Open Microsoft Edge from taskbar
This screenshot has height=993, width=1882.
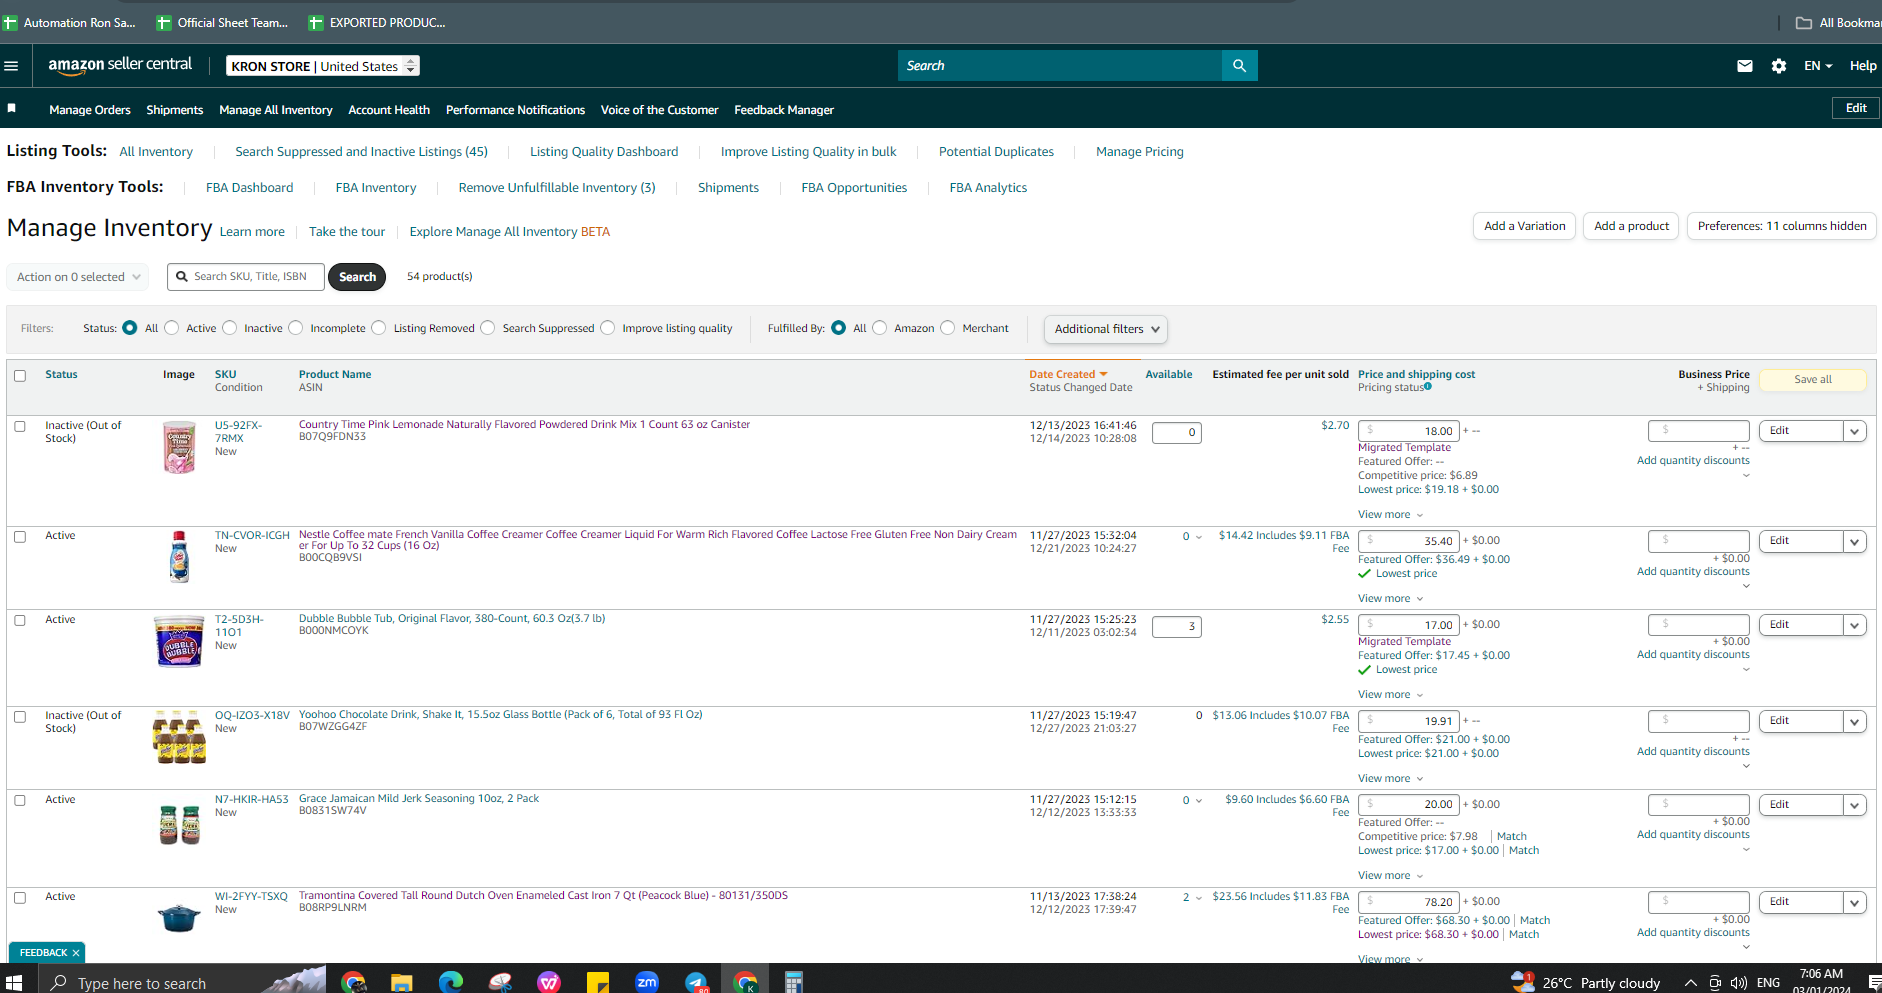[x=451, y=983]
